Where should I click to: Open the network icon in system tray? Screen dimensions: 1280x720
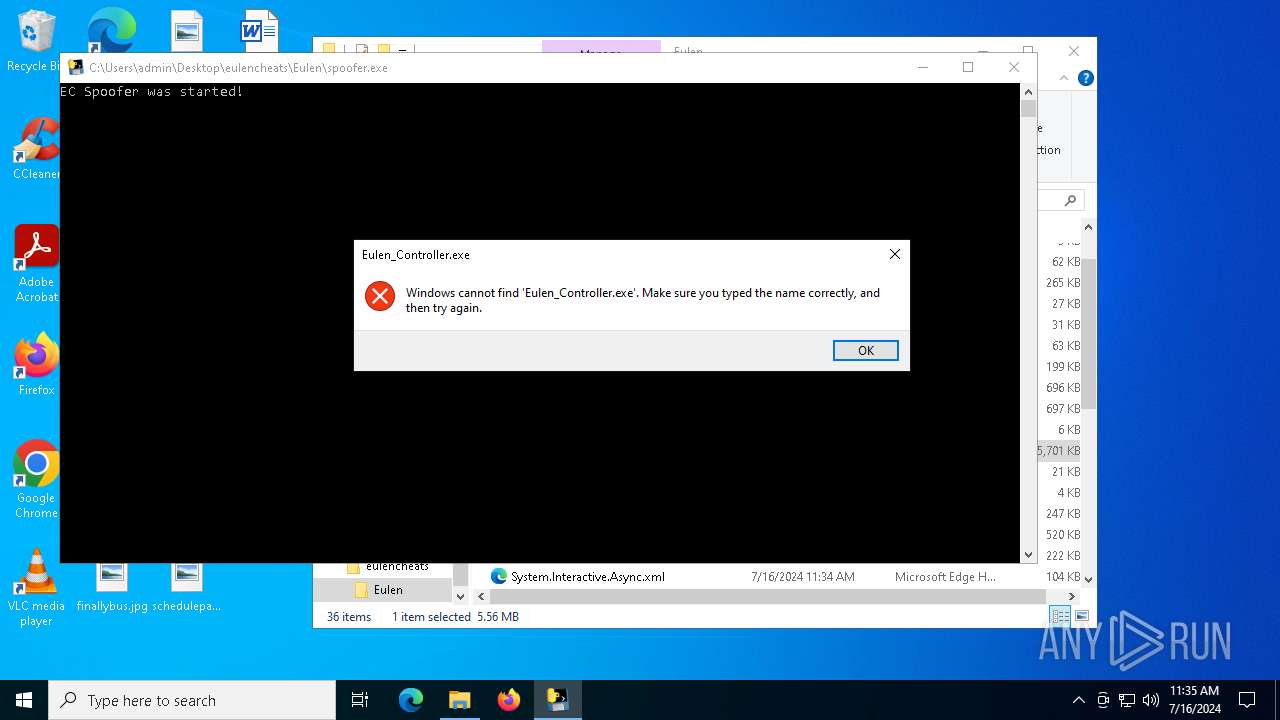coord(1127,700)
